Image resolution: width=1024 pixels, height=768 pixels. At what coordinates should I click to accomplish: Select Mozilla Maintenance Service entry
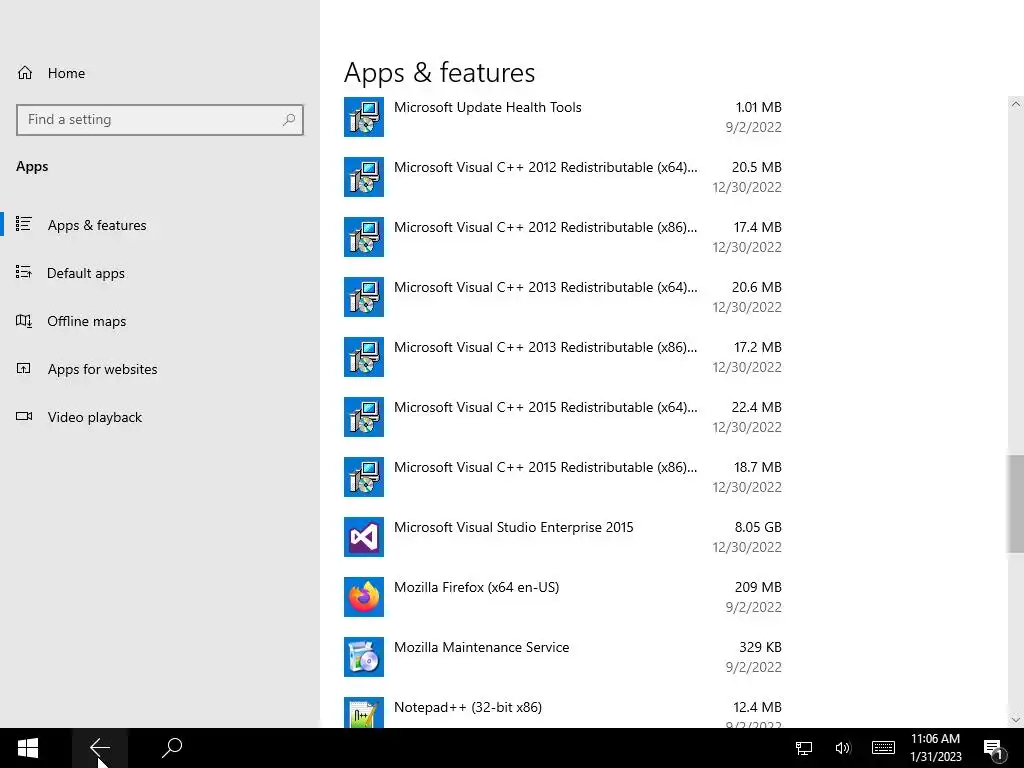pyautogui.click(x=563, y=658)
